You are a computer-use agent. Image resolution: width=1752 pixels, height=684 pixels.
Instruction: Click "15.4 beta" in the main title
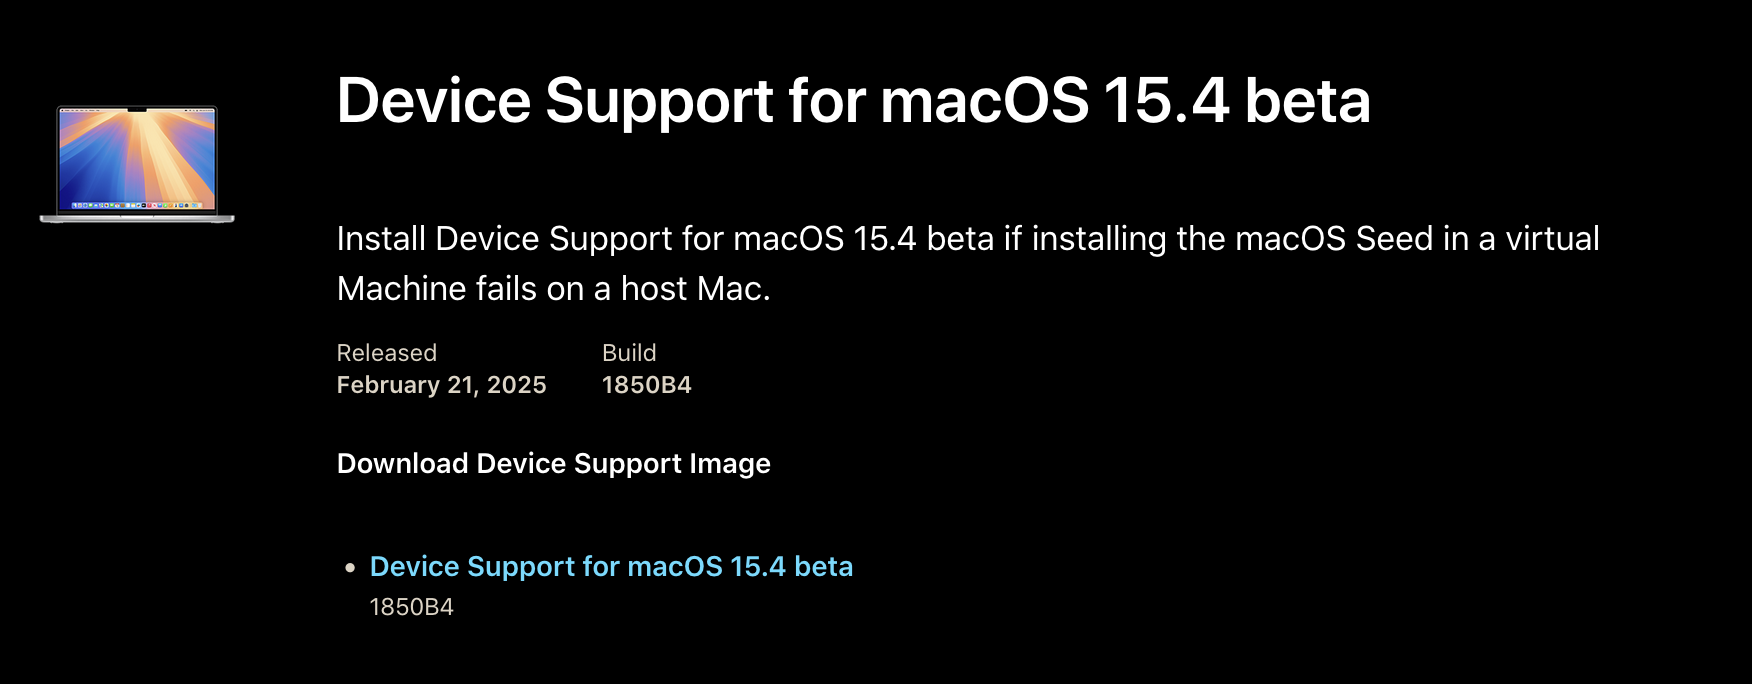point(1237,101)
